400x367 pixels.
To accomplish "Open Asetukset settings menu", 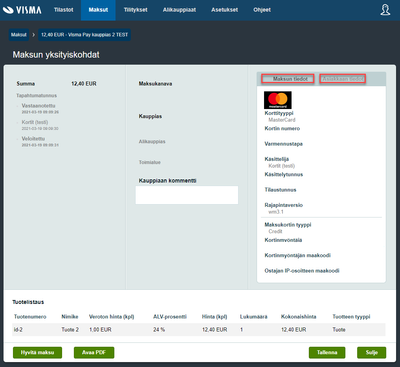I will [225, 10].
